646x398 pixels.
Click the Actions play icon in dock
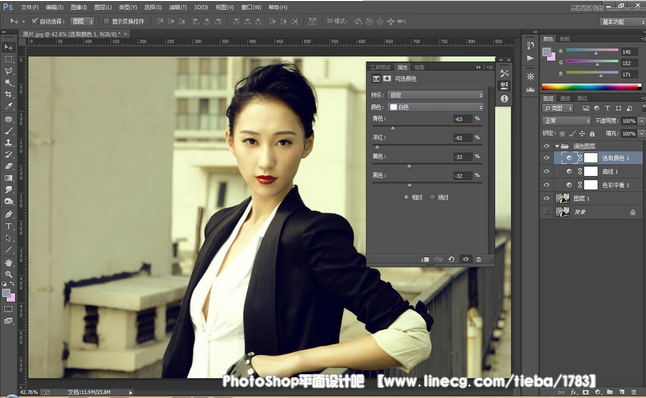coord(530,58)
